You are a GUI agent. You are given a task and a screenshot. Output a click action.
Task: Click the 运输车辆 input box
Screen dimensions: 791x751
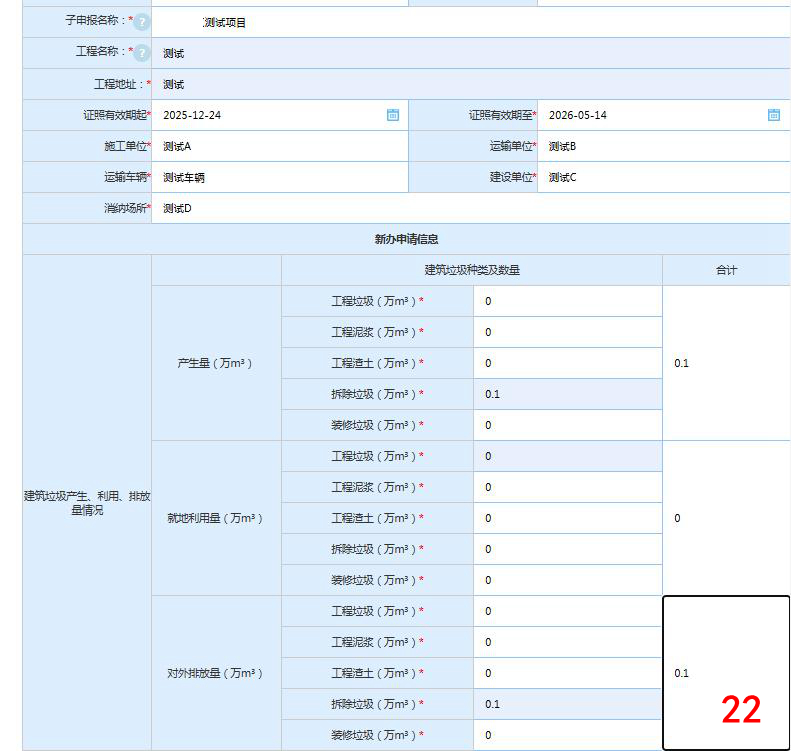click(x=280, y=177)
